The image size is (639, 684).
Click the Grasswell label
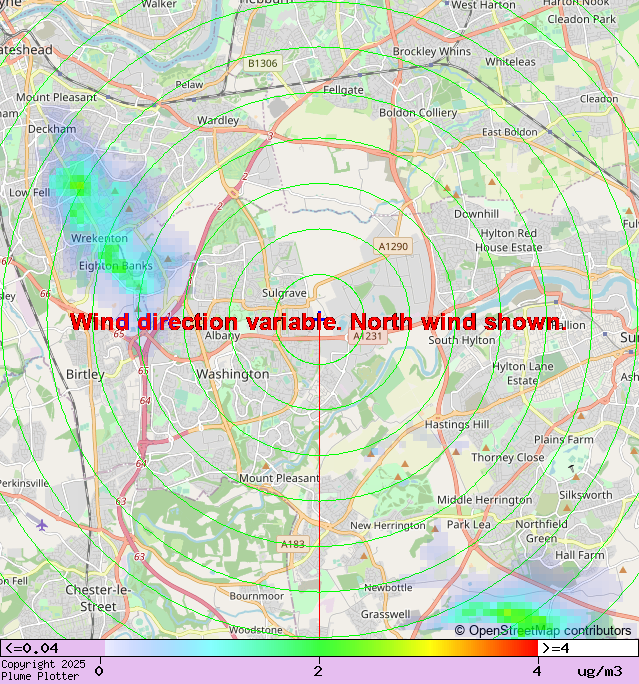(x=386, y=614)
